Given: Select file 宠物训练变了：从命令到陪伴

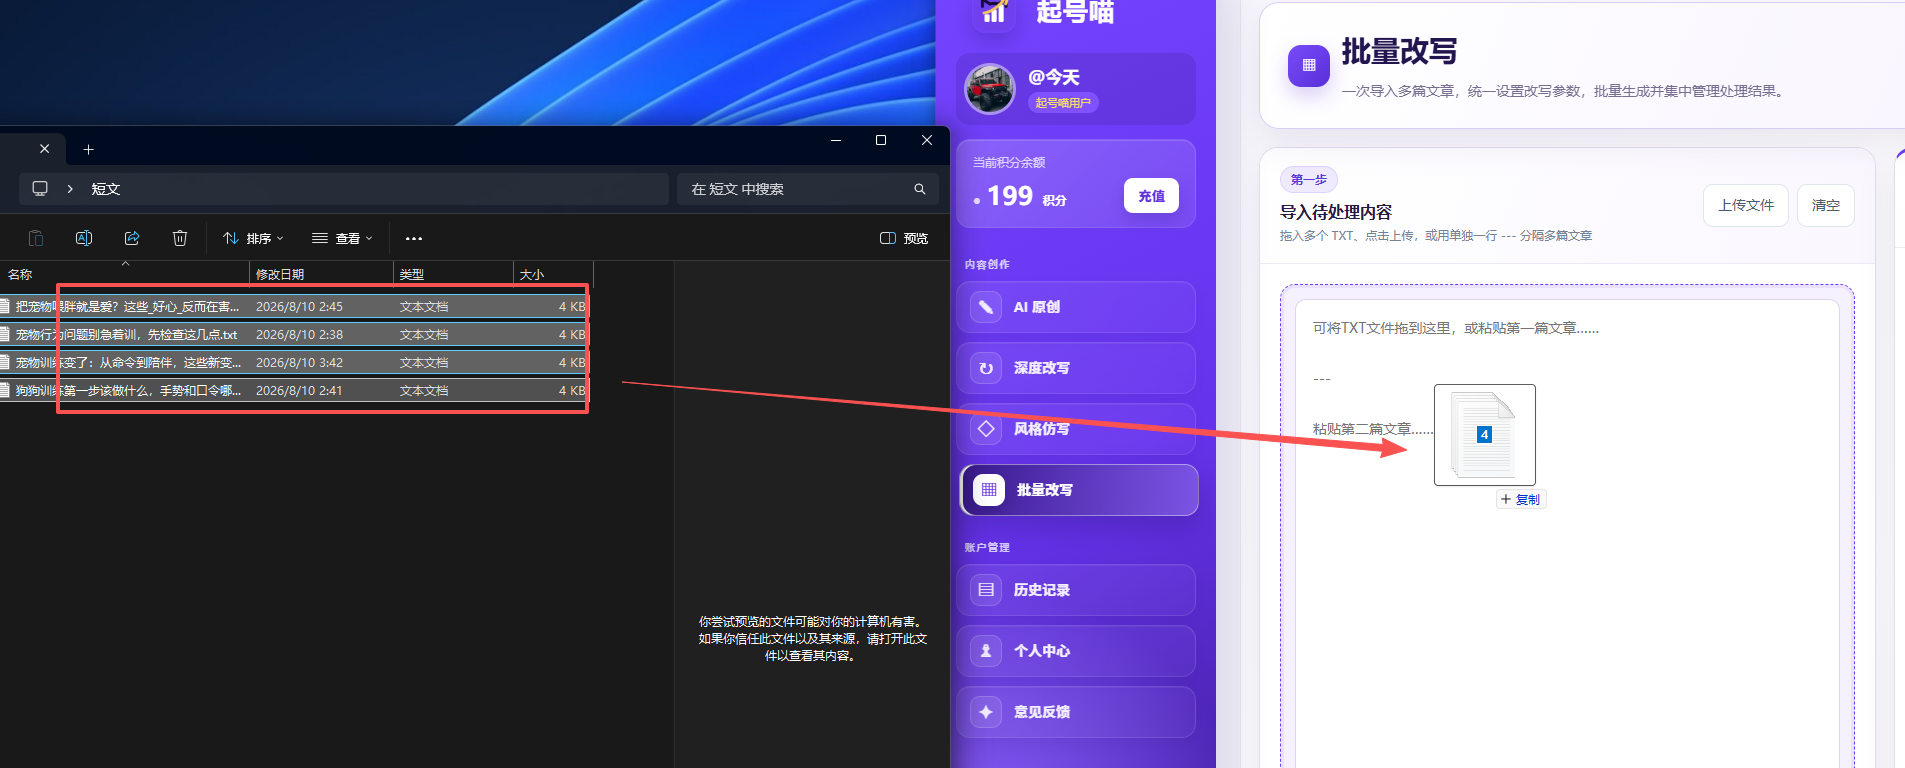Looking at the screenshot, I should [294, 363].
